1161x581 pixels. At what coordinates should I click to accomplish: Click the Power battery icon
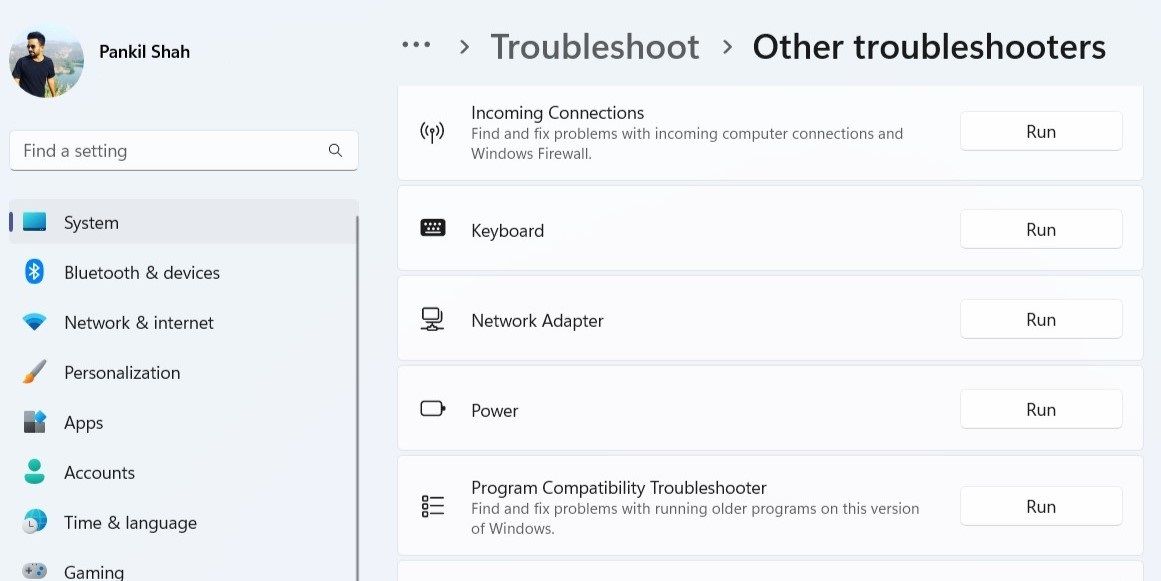coord(431,408)
